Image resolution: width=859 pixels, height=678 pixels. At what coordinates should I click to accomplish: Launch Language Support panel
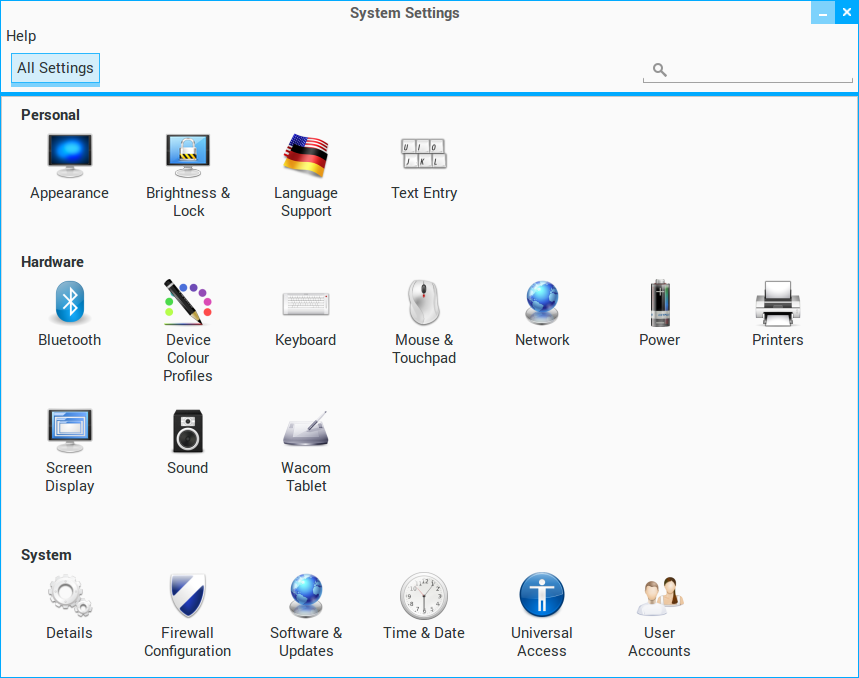tap(306, 156)
